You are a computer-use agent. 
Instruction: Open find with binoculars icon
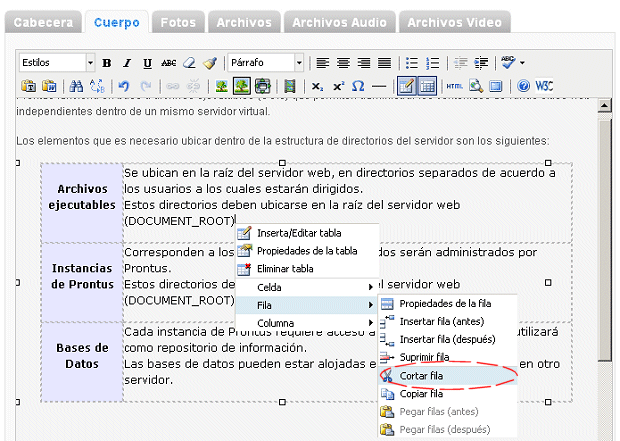pyautogui.click(x=76, y=86)
